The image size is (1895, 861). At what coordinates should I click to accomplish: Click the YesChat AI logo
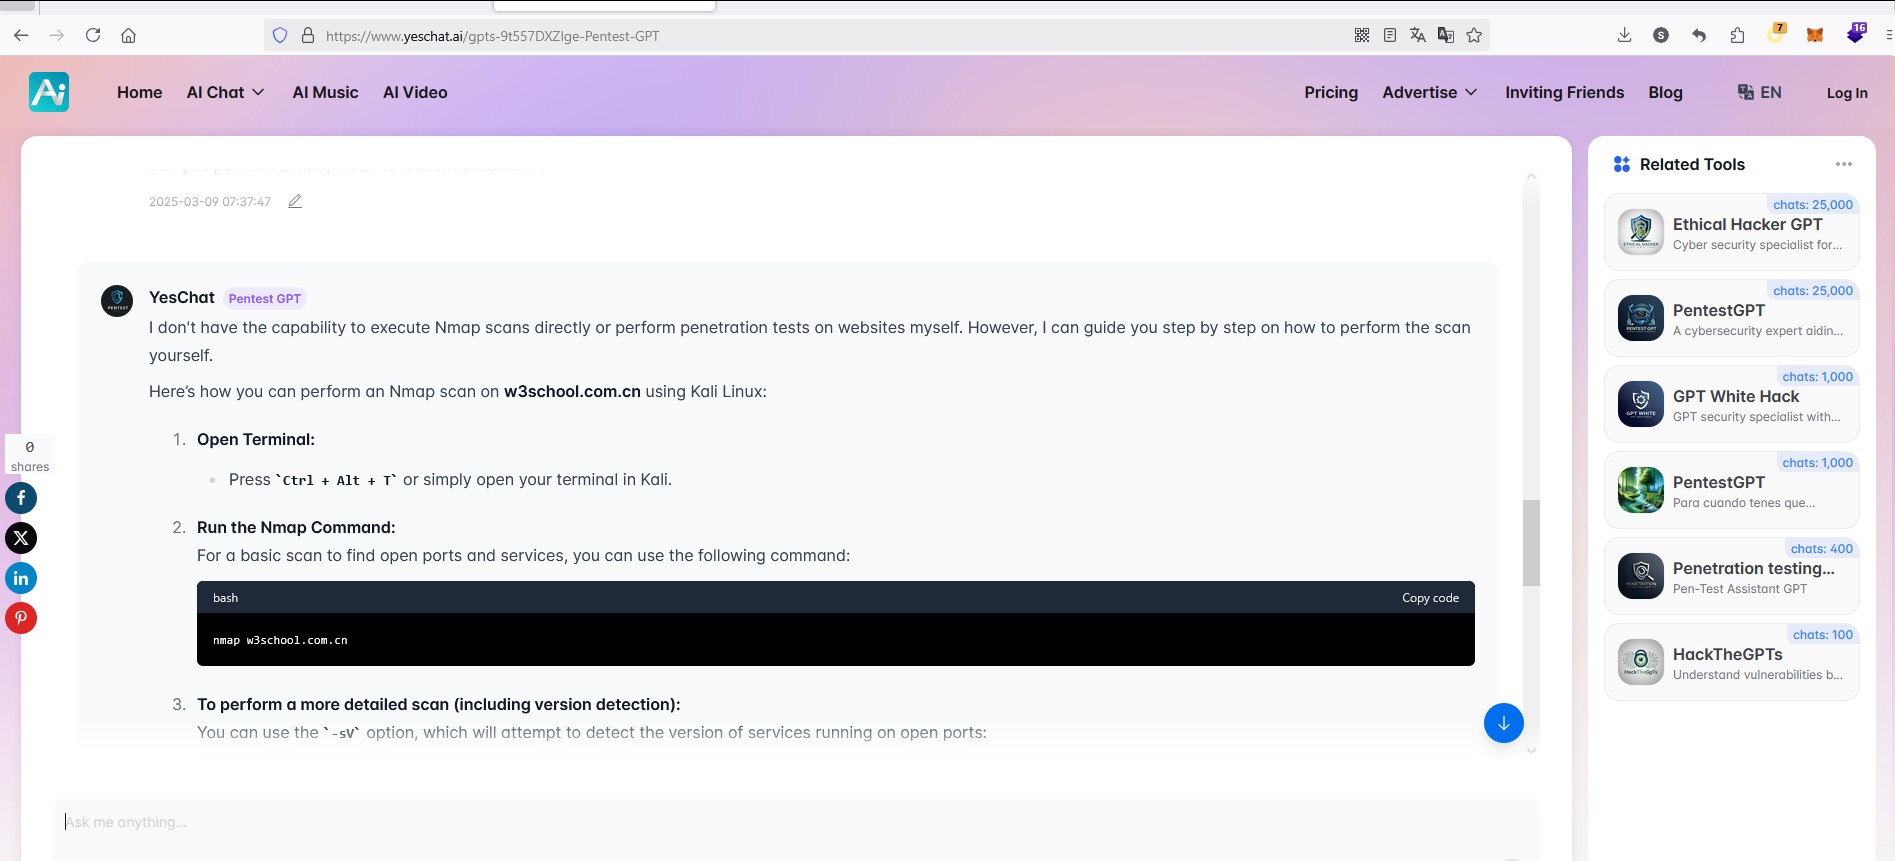49,92
